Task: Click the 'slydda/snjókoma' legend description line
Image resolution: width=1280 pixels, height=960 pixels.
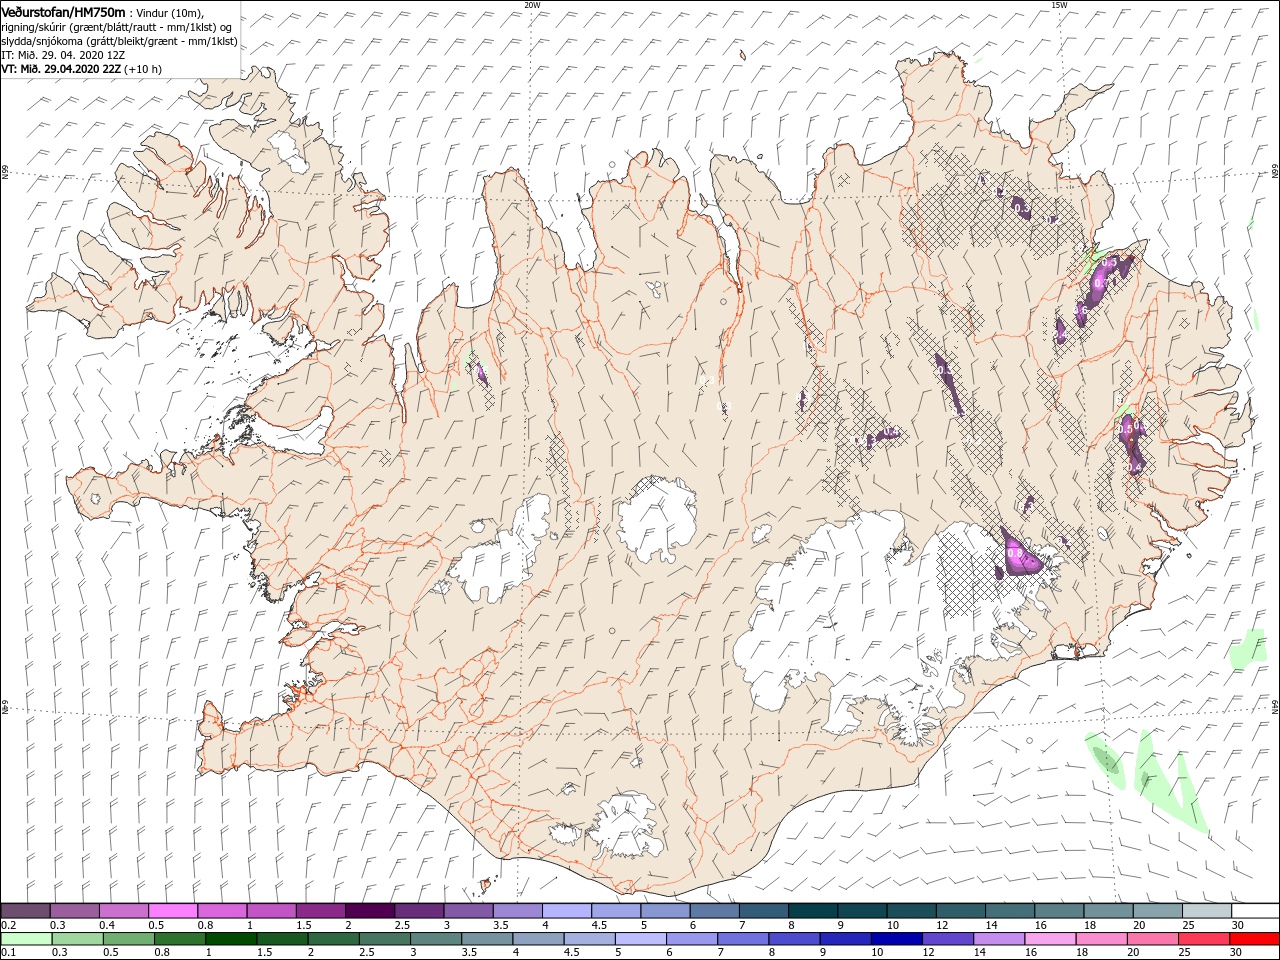Action: coord(117,40)
